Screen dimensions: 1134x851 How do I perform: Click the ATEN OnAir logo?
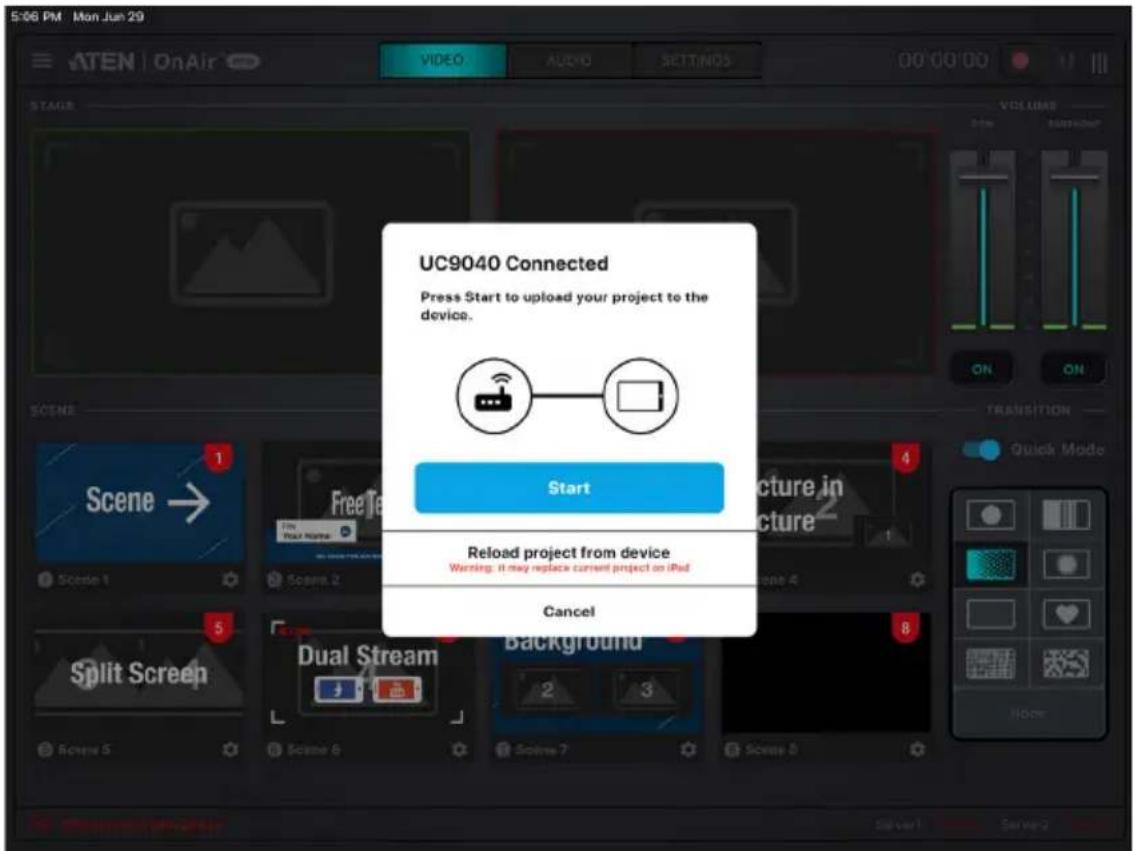click(x=163, y=61)
